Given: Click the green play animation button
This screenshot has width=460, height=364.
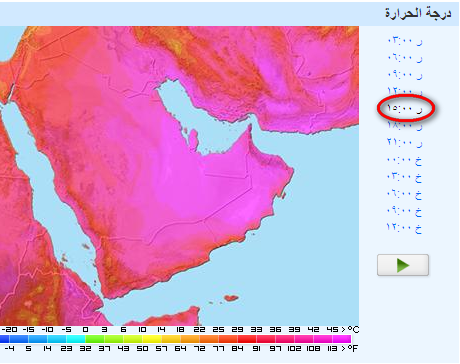Looking at the screenshot, I should [x=403, y=265].
